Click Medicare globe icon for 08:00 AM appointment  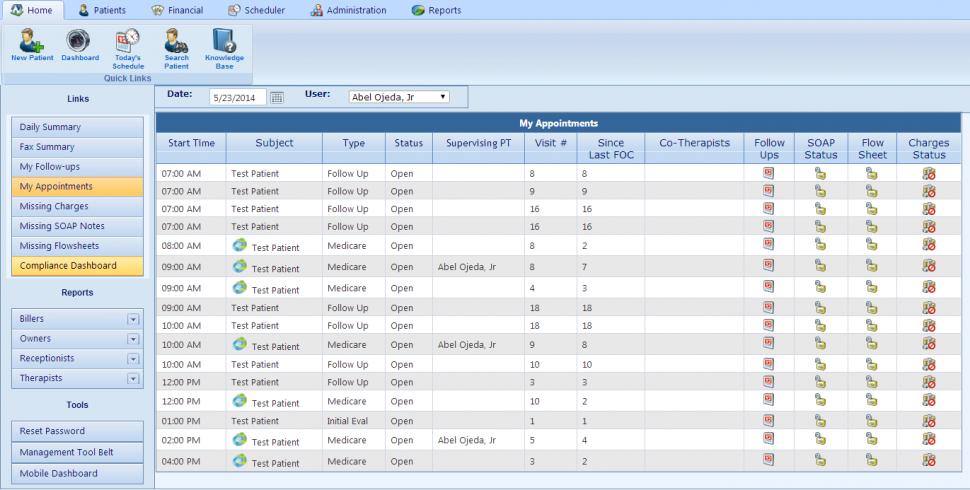(239, 244)
